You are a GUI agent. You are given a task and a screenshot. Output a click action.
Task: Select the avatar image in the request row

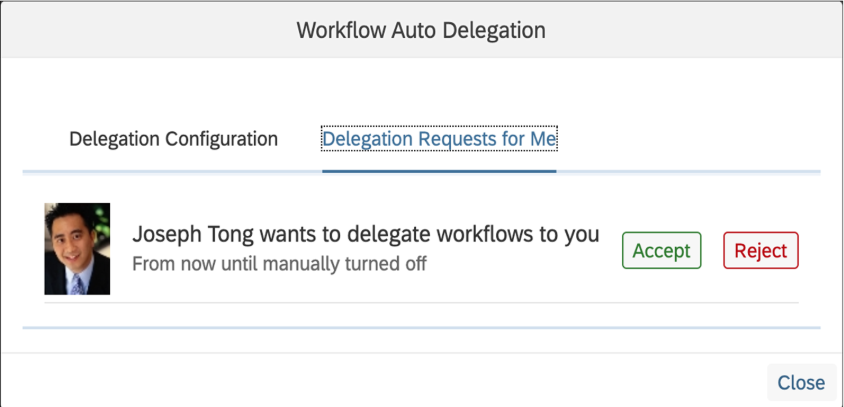pyautogui.click(x=77, y=249)
